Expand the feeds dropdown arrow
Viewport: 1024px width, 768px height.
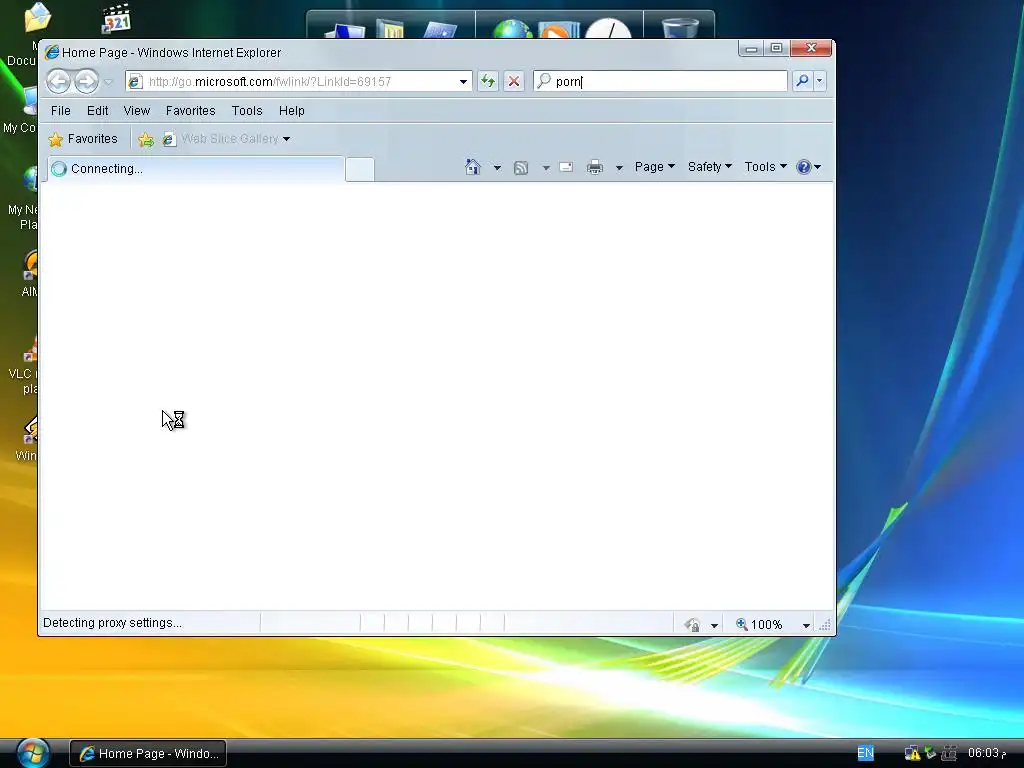[546, 168]
